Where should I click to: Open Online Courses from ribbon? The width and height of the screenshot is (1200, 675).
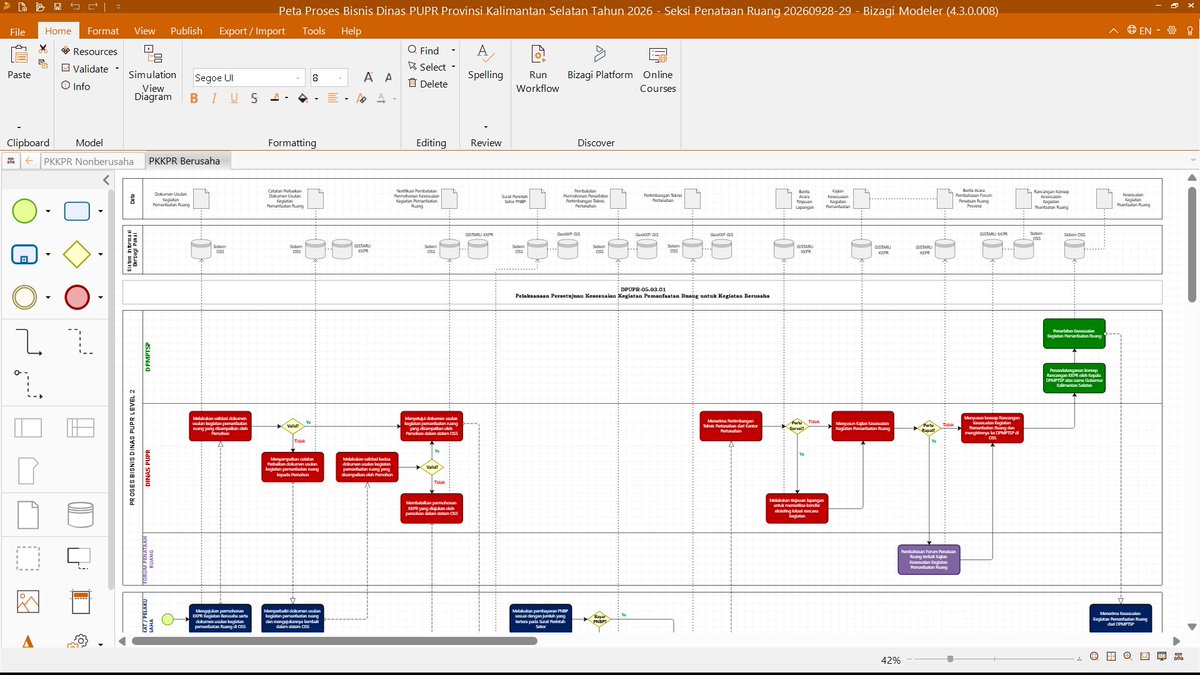point(658,69)
